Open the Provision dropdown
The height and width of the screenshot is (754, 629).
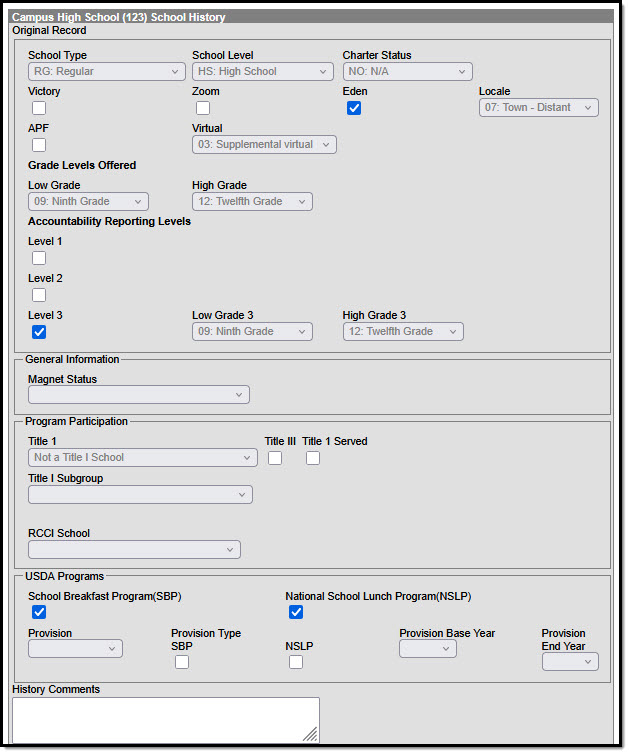(x=75, y=649)
